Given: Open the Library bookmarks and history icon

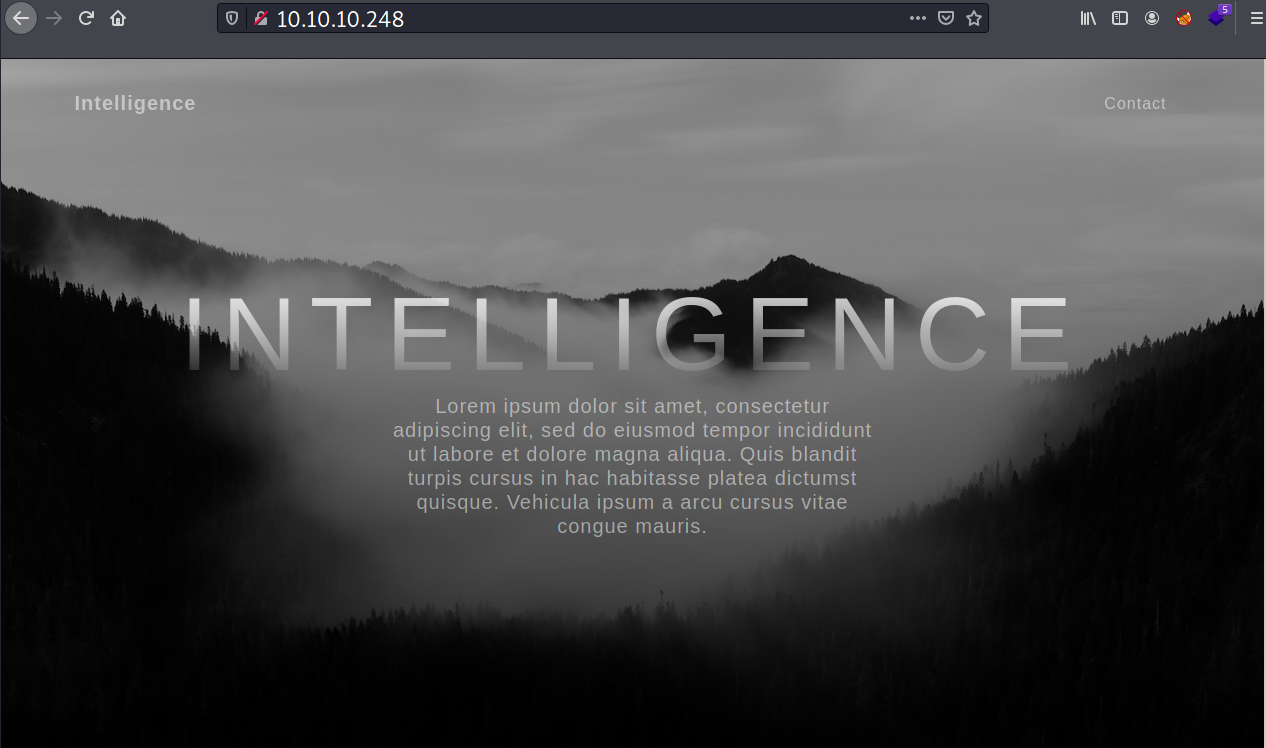Looking at the screenshot, I should point(1088,18).
